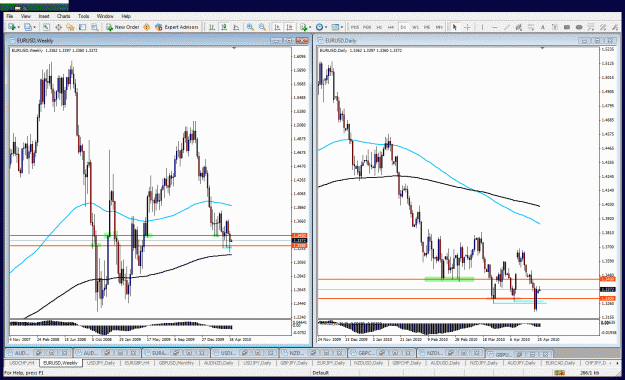Screen dimensions: 625x380
Task: Set timeframe to MN
Action: click(x=439, y=27)
